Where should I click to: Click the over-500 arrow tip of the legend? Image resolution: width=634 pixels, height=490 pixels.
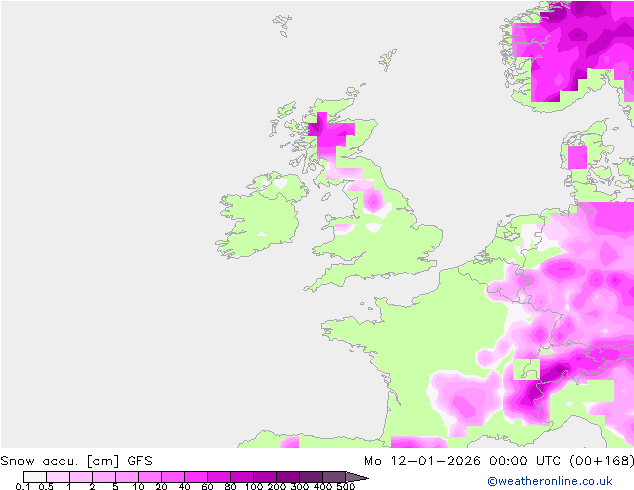357,477
